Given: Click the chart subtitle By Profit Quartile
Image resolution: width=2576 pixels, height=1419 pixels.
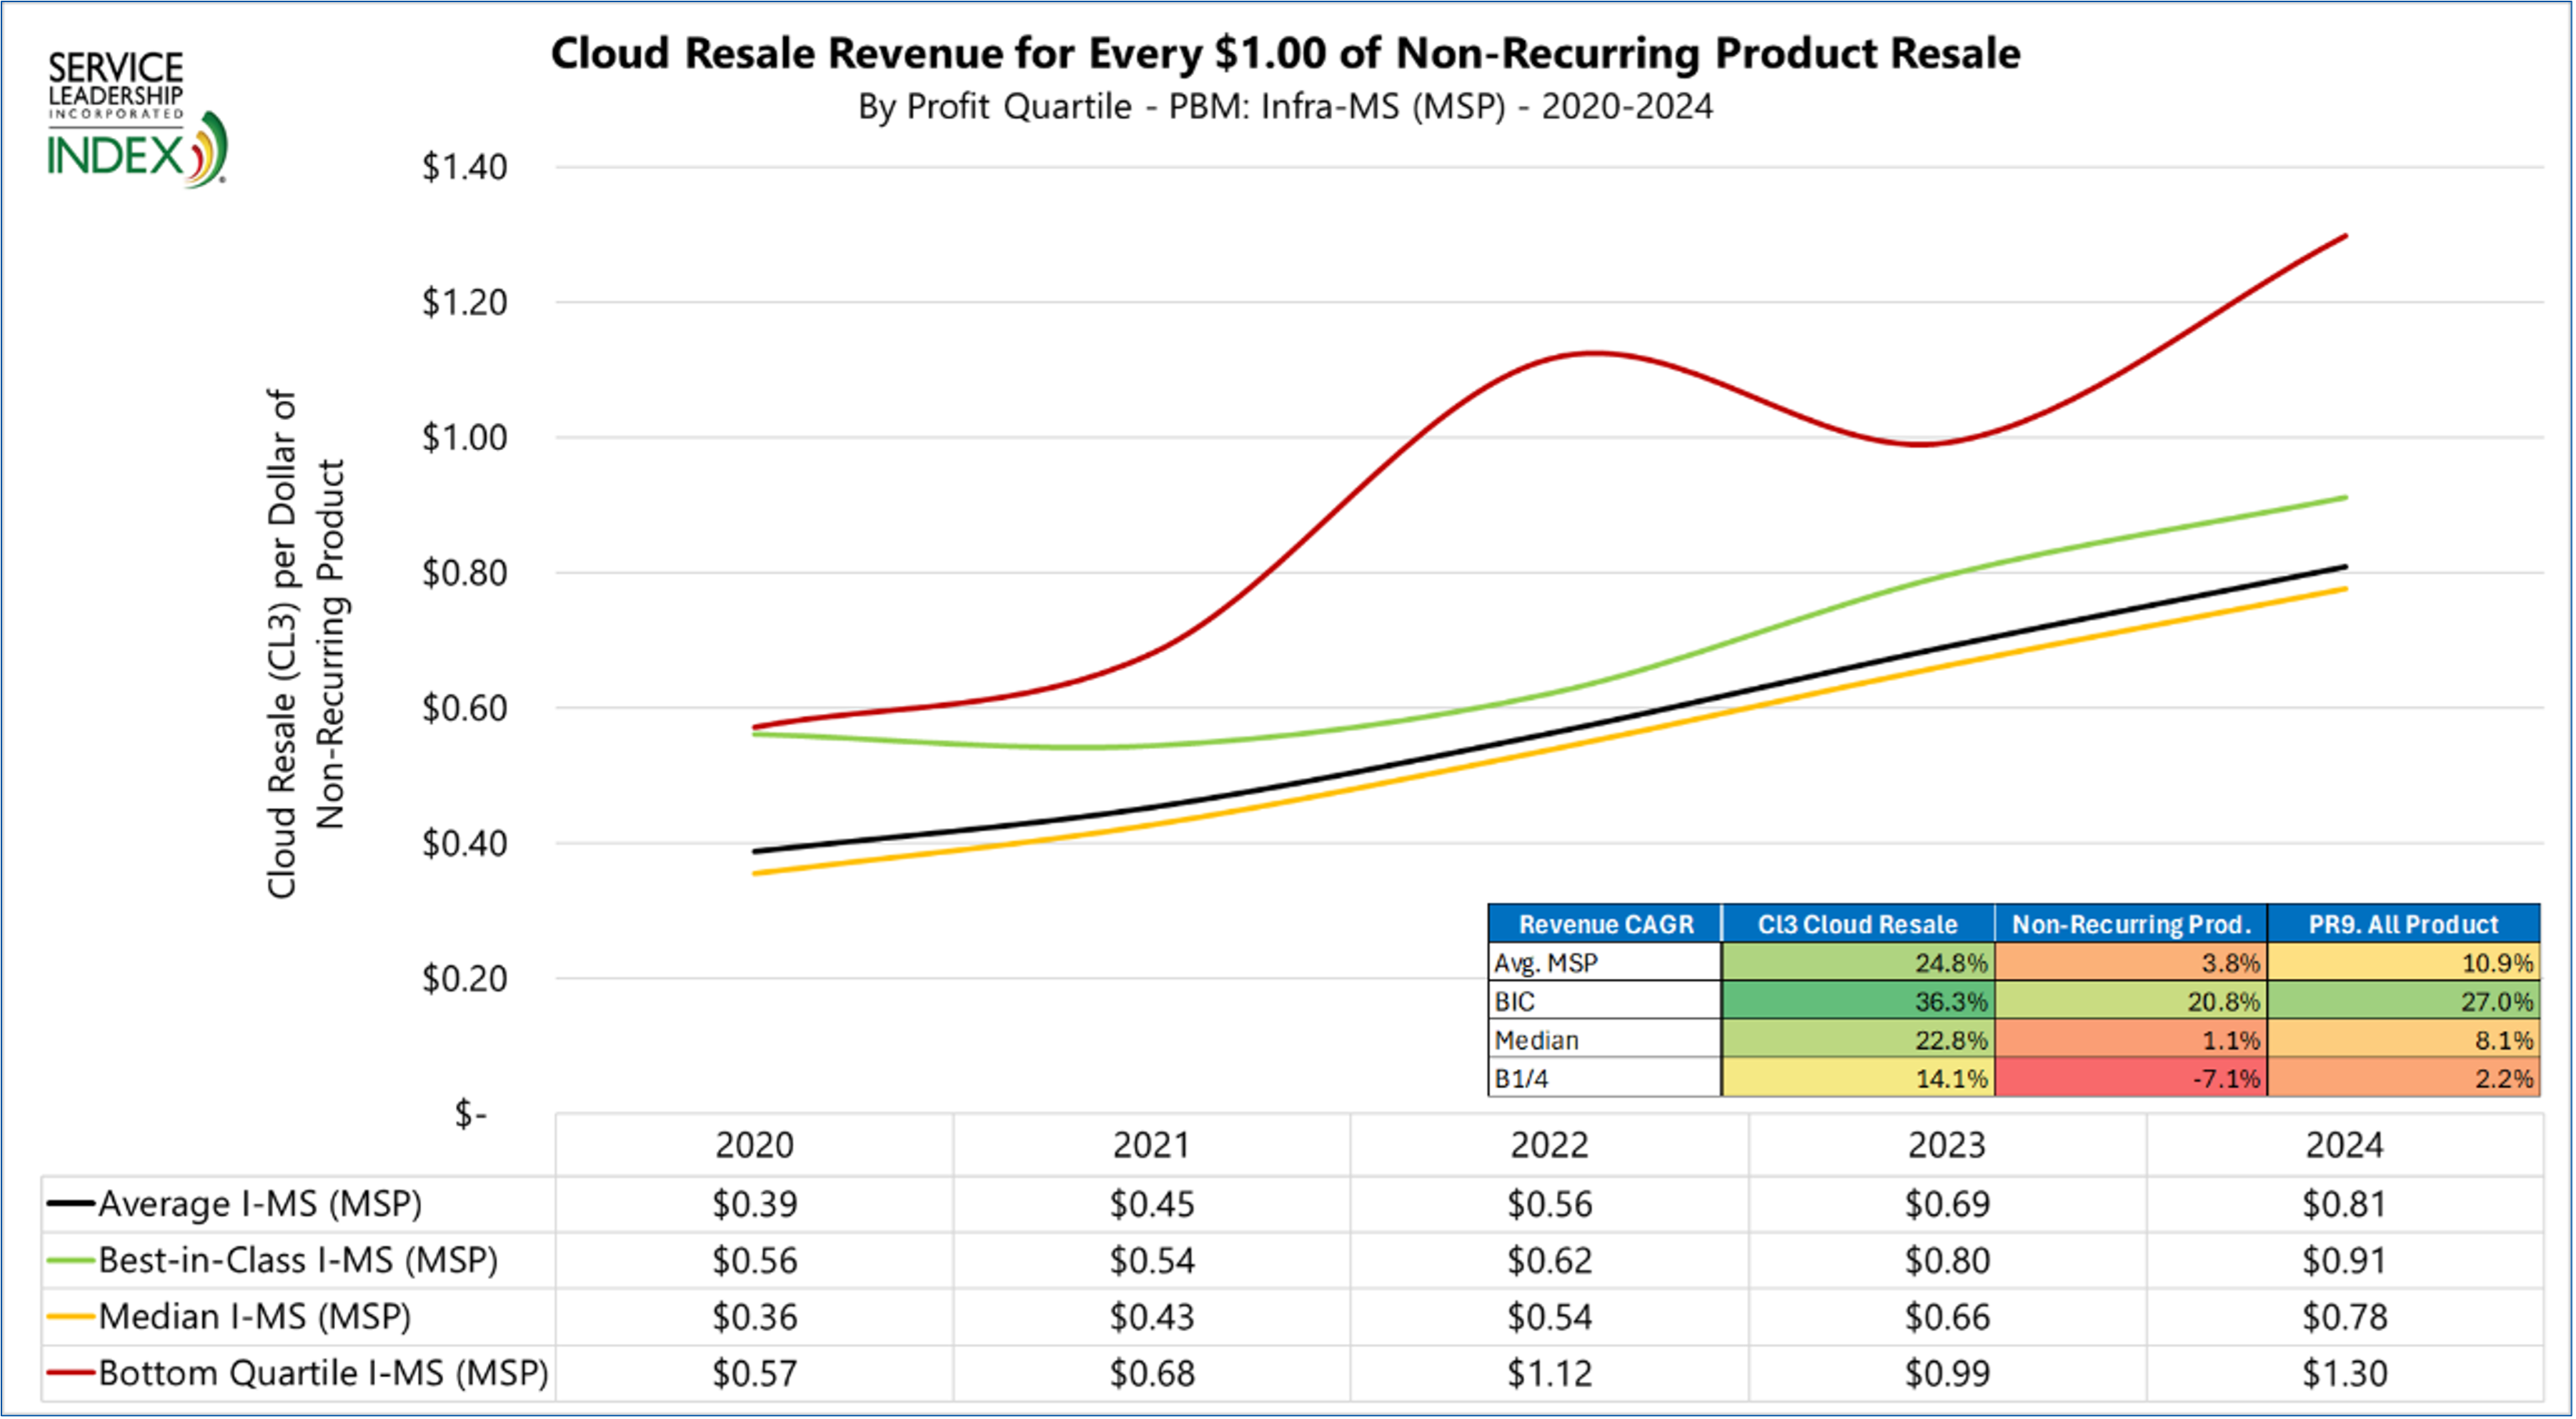Looking at the screenshot, I should pyautogui.click(x=1285, y=106).
